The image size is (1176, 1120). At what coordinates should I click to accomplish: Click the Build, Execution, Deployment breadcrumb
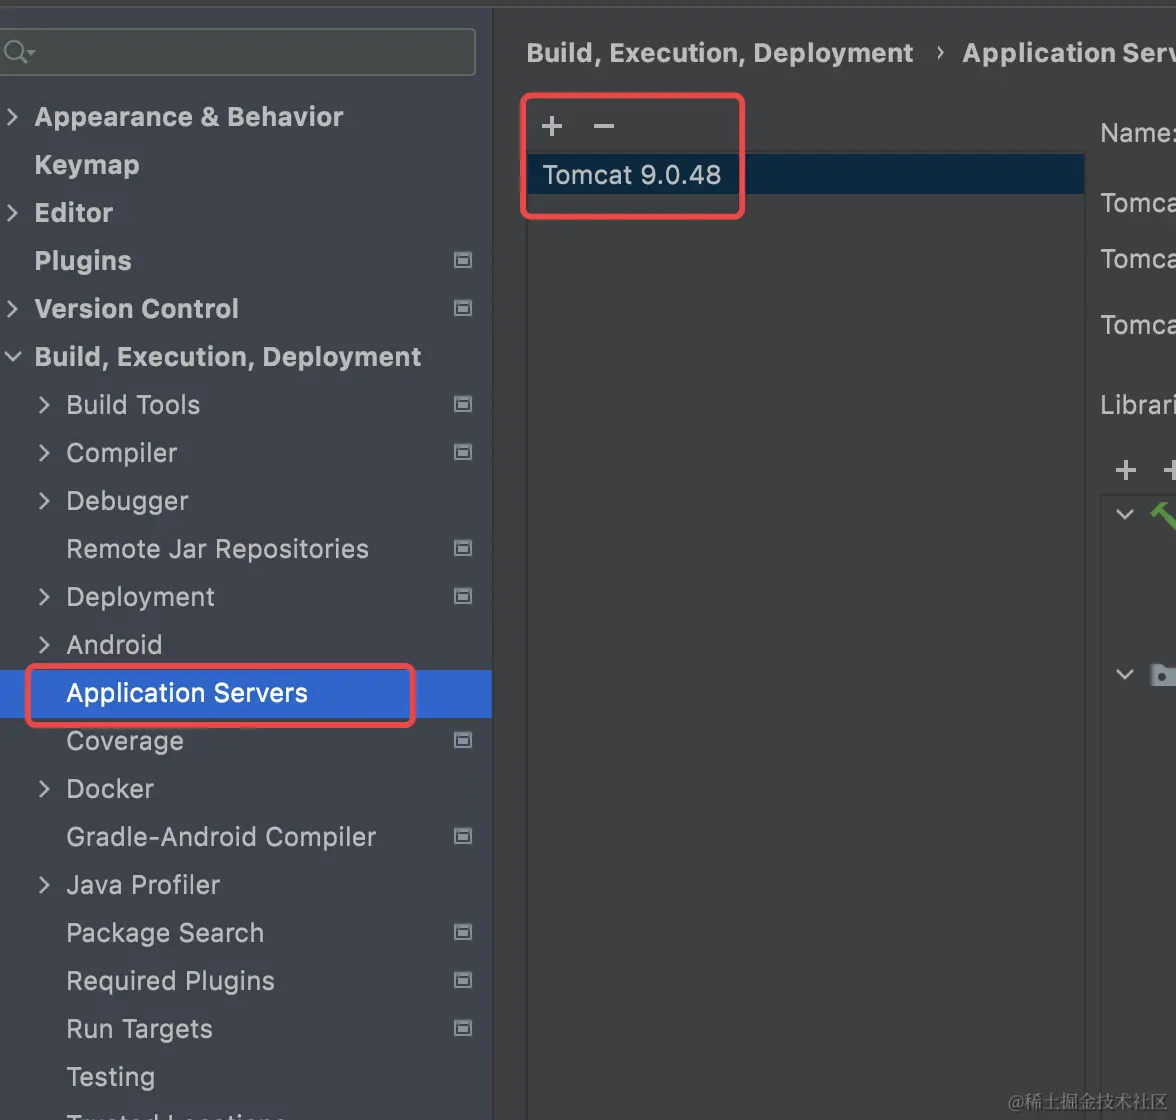point(720,53)
